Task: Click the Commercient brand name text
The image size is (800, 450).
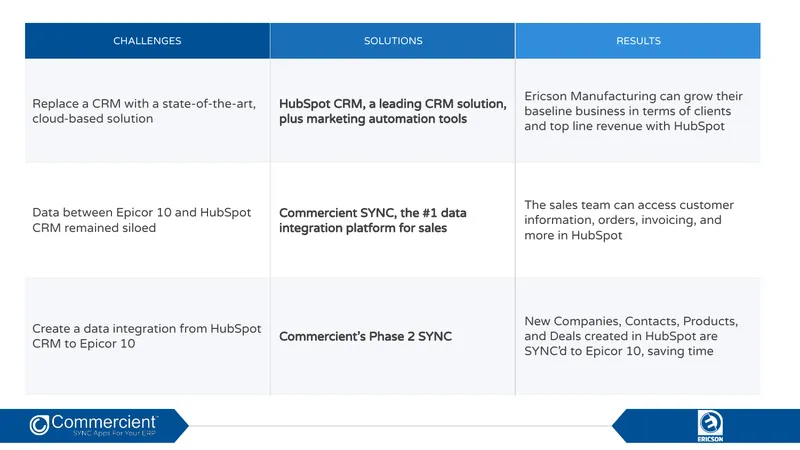Action: point(104,422)
